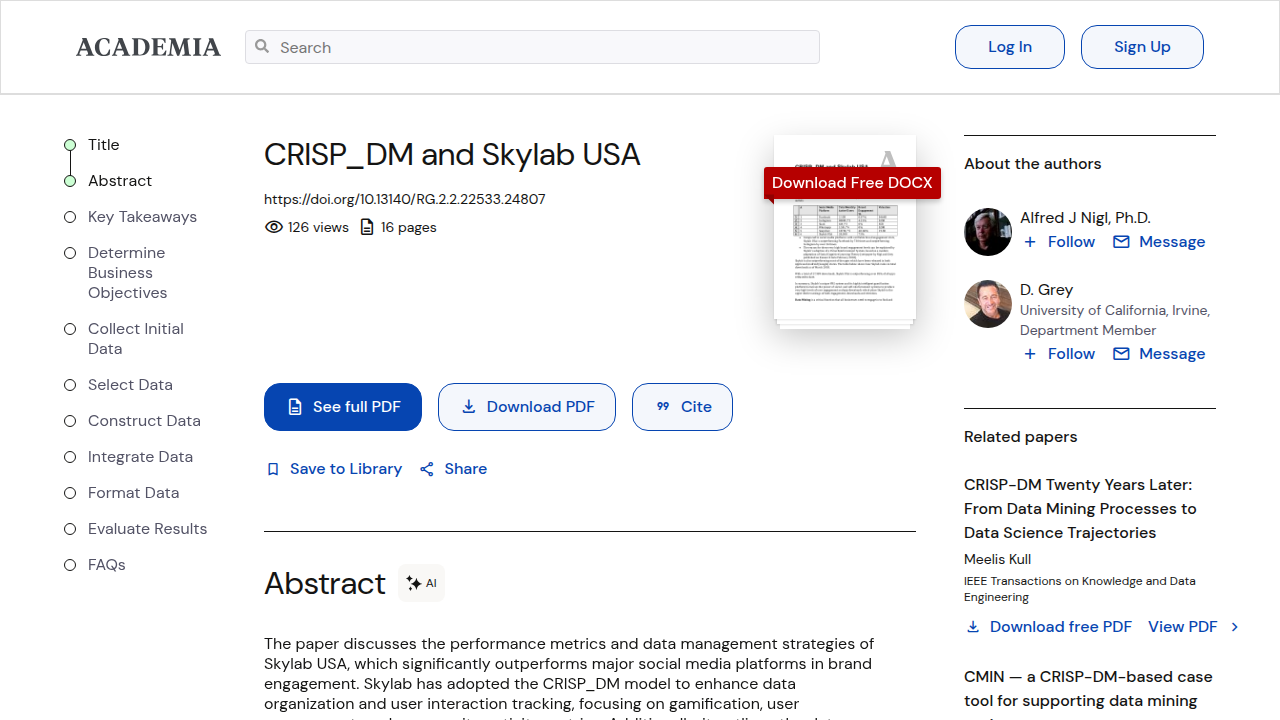This screenshot has width=1280, height=720.
Task: Click Alfred J Nigl's profile photo
Action: point(988,232)
